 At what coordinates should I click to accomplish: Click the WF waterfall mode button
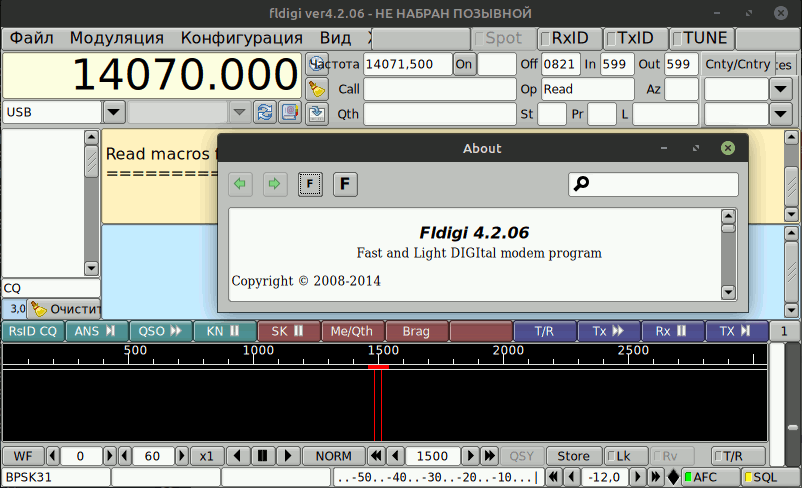coord(23,456)
